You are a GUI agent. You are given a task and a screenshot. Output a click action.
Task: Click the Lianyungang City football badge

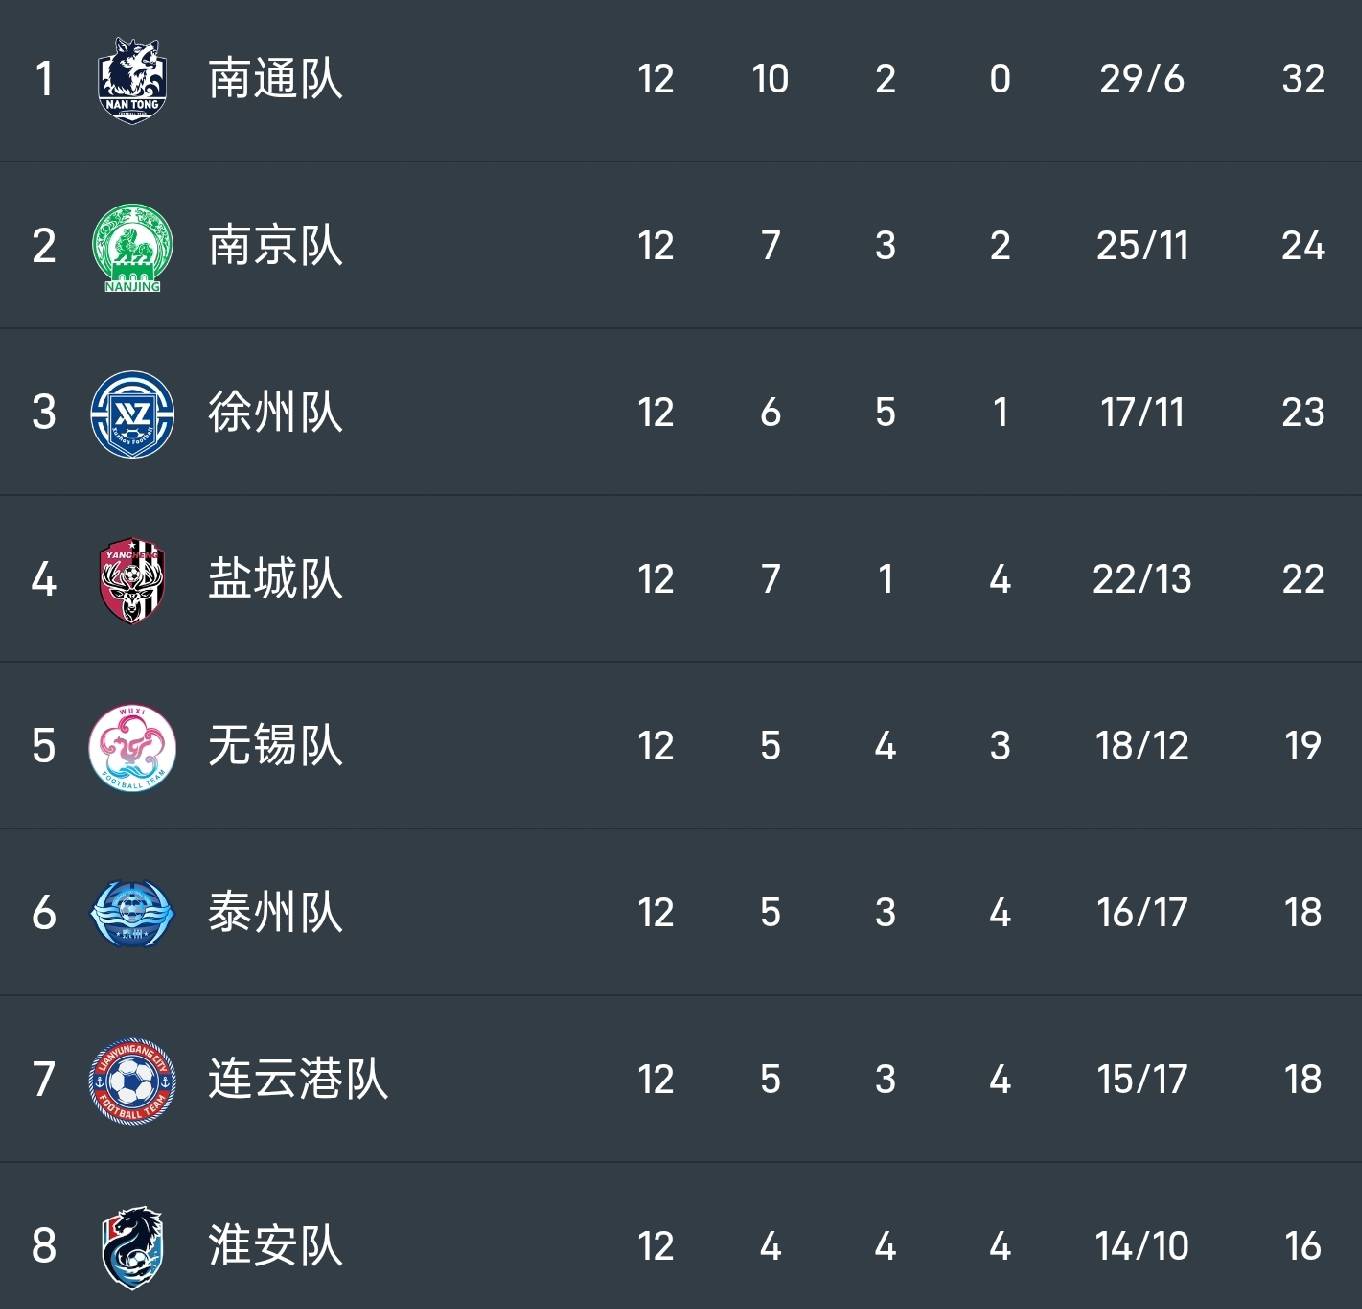pos(132,1080)
